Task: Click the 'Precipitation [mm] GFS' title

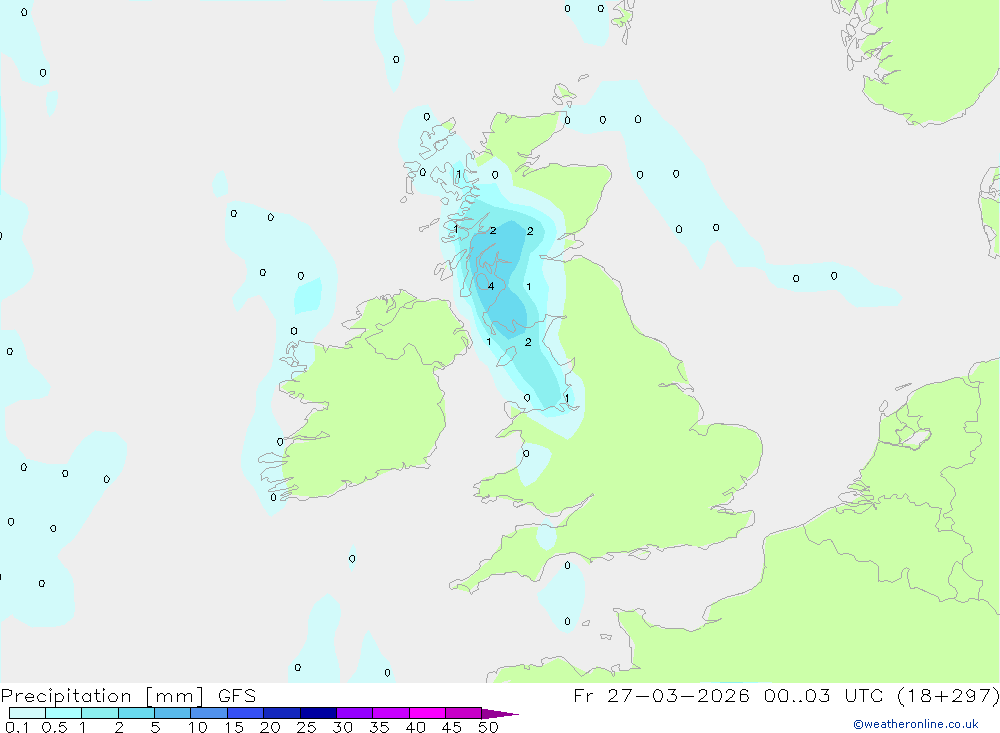Action: [128, 696]
